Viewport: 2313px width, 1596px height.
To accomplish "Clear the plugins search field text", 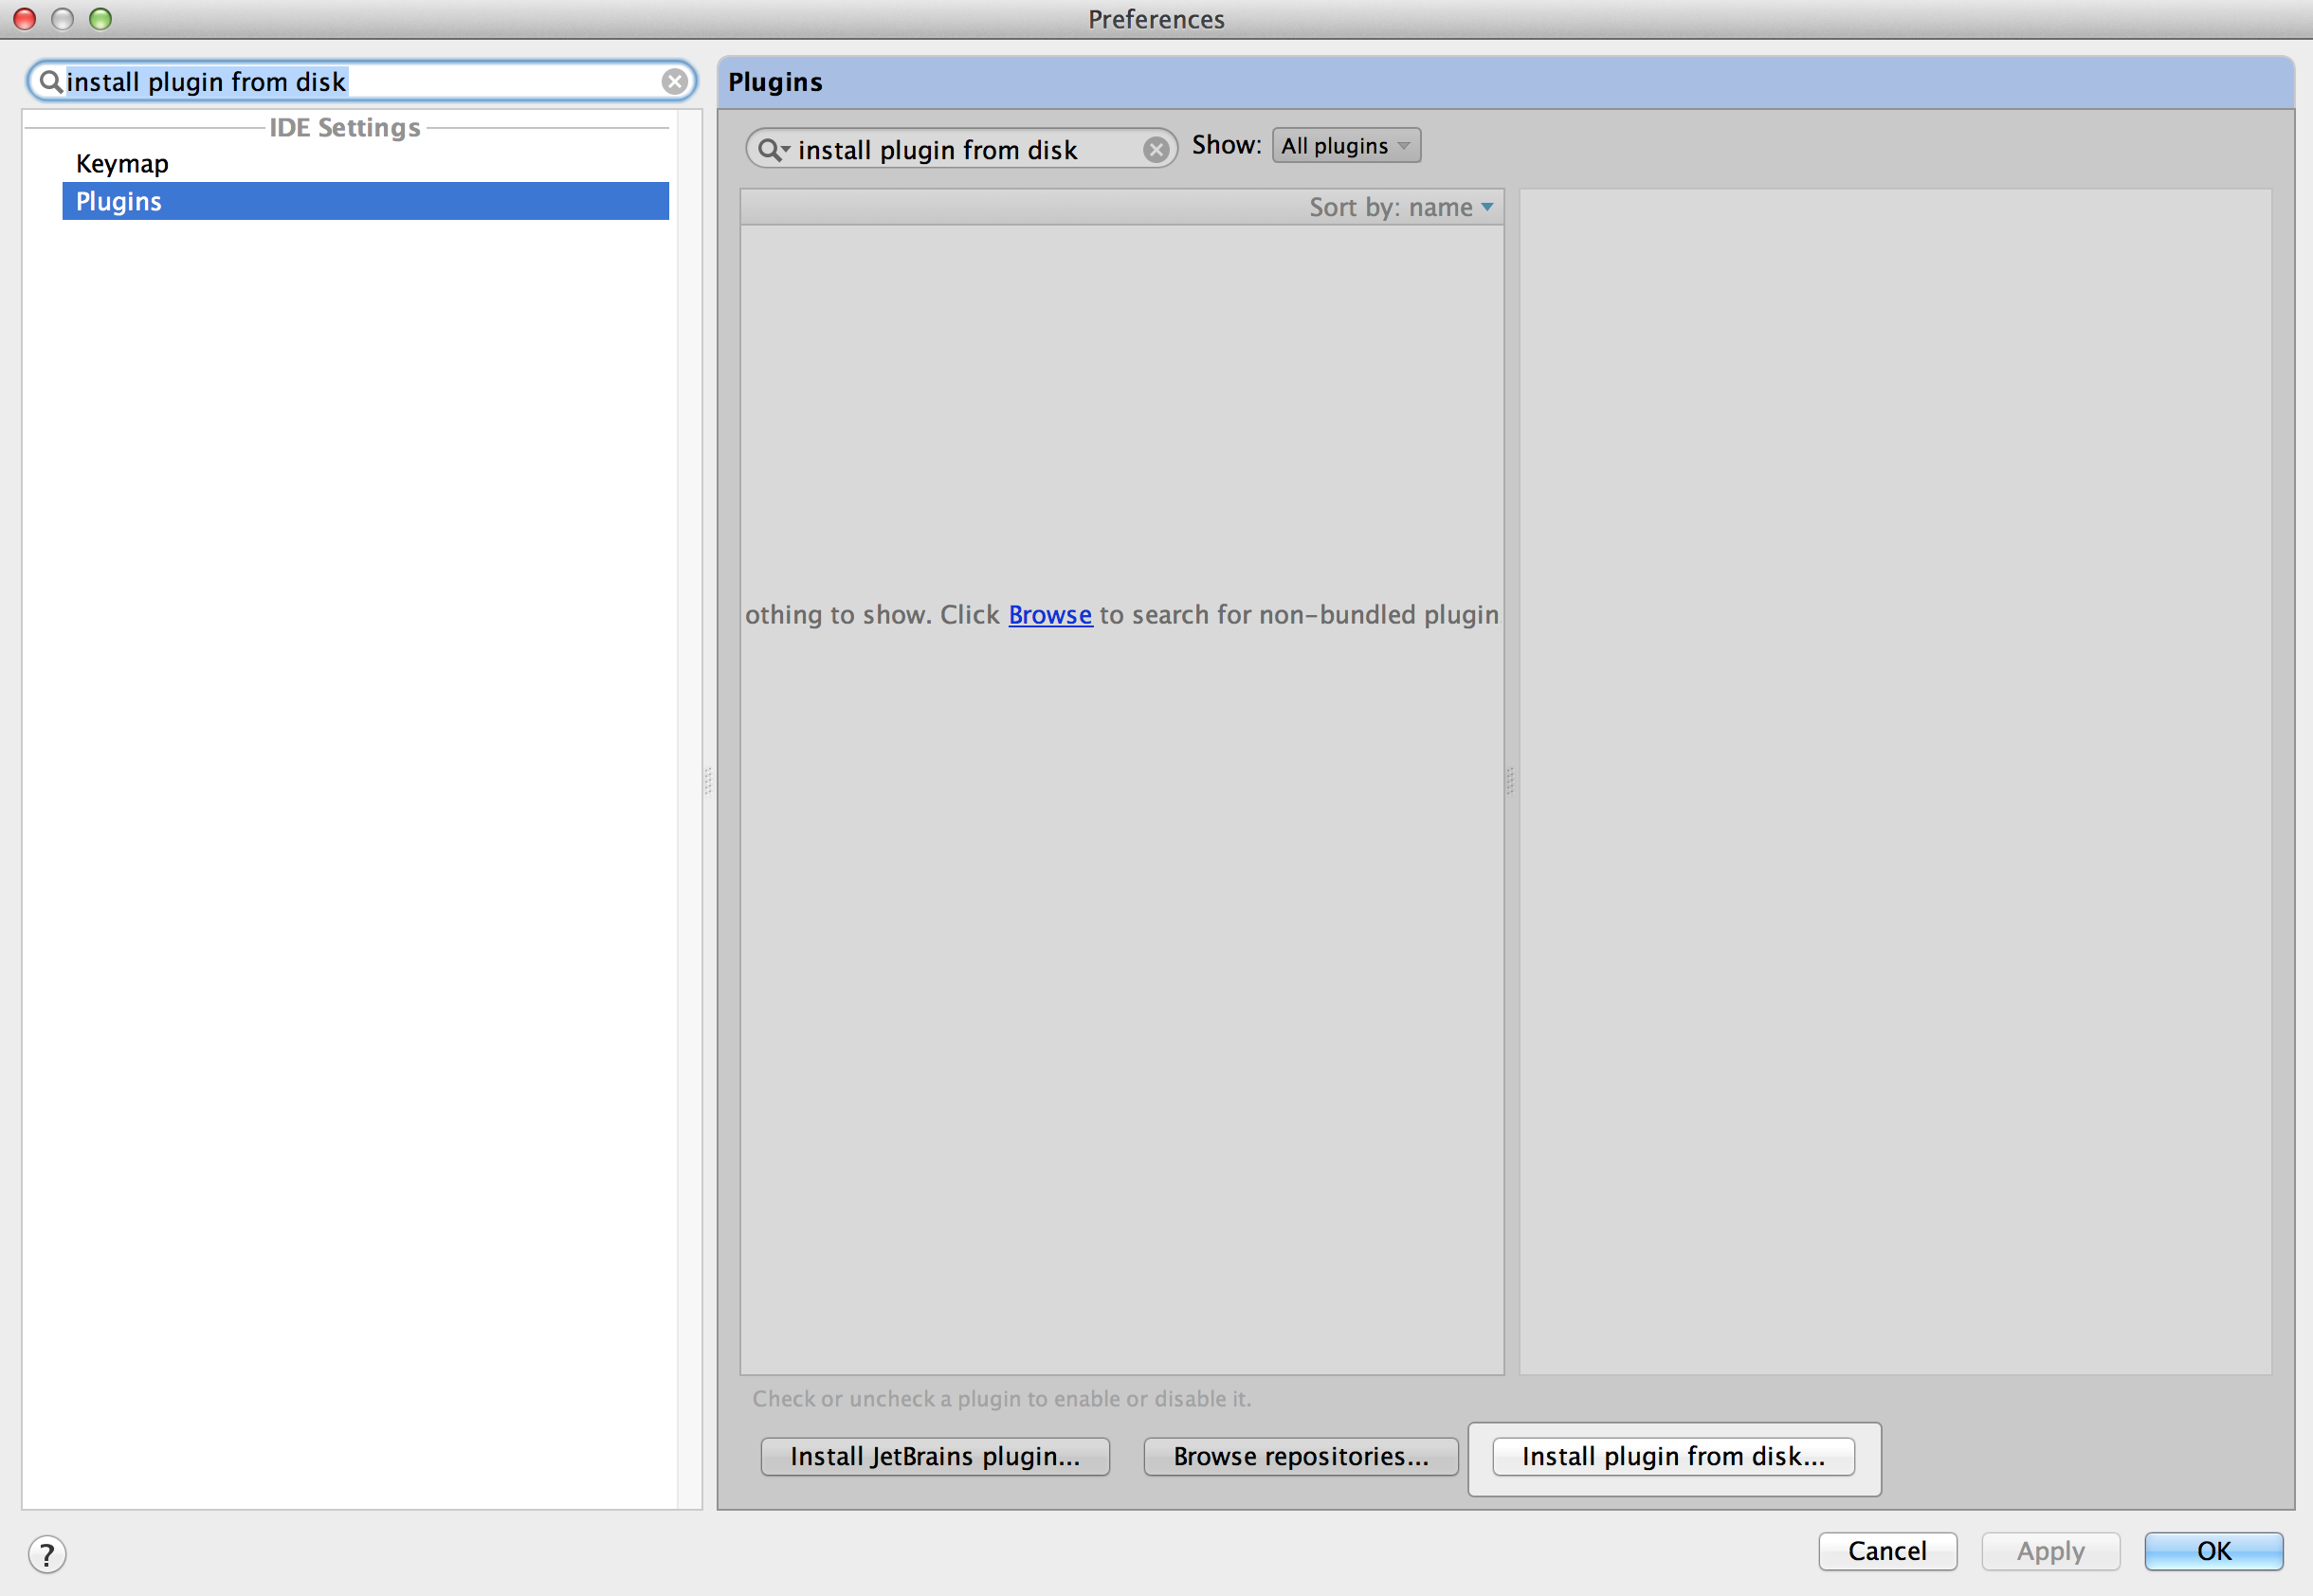I will tap(1155, 150).
